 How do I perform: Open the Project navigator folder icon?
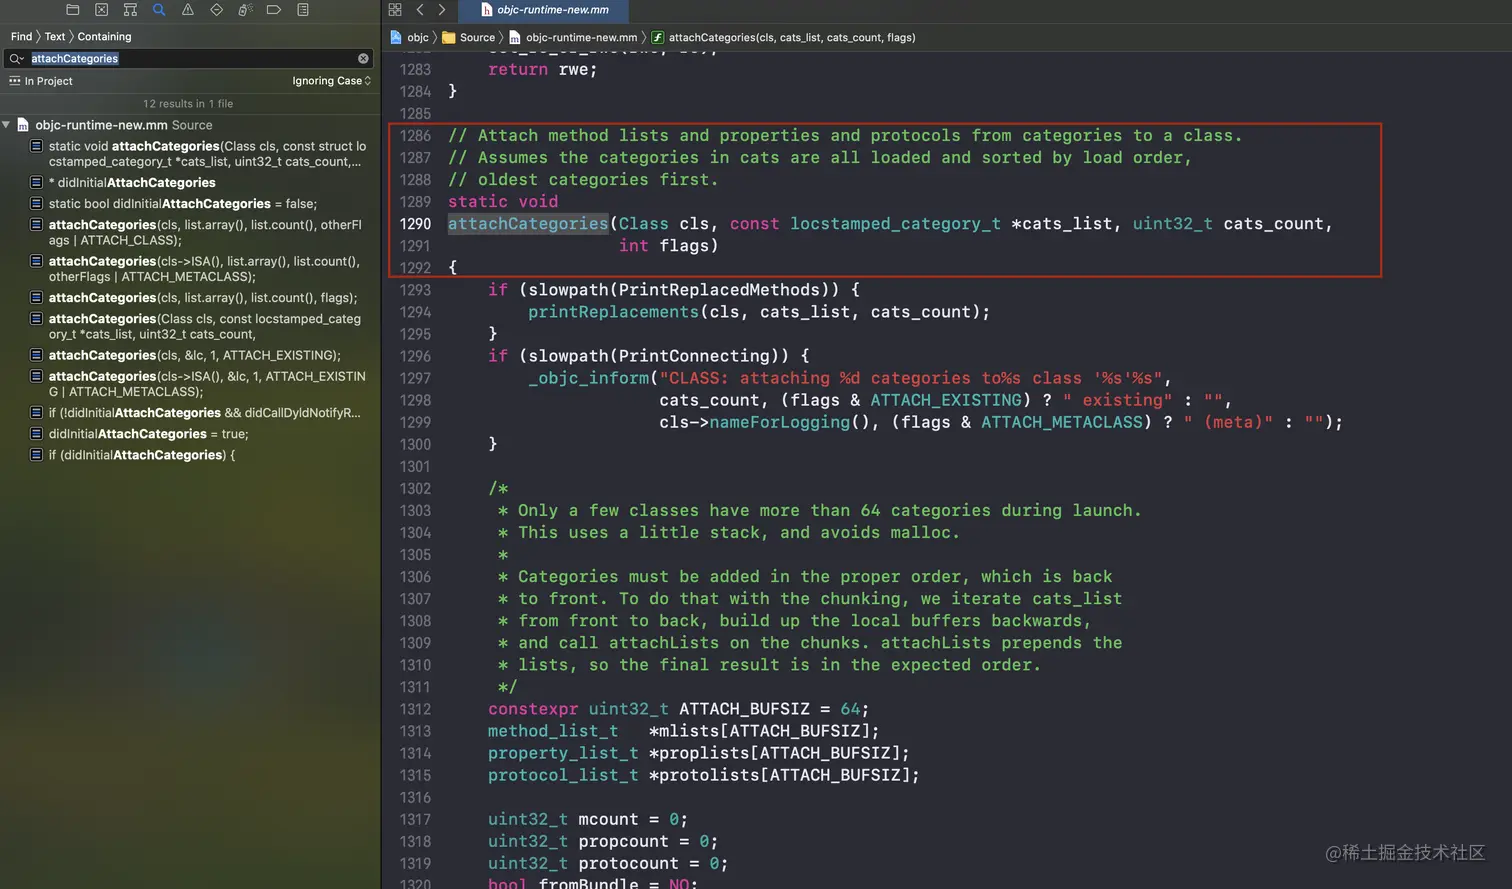coord(72,10)
